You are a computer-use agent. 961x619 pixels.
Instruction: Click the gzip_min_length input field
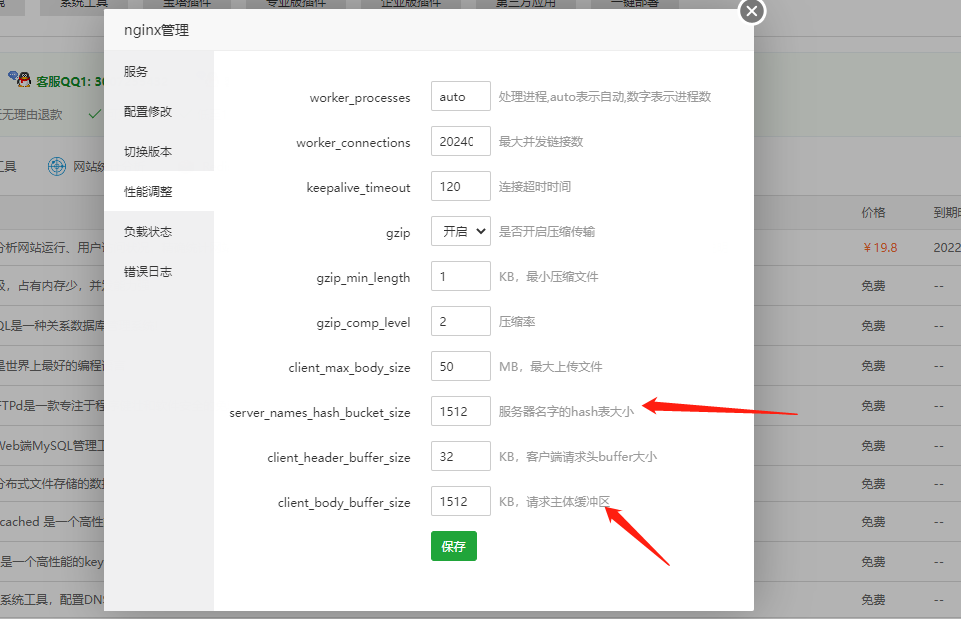click(x=460, y=276)
